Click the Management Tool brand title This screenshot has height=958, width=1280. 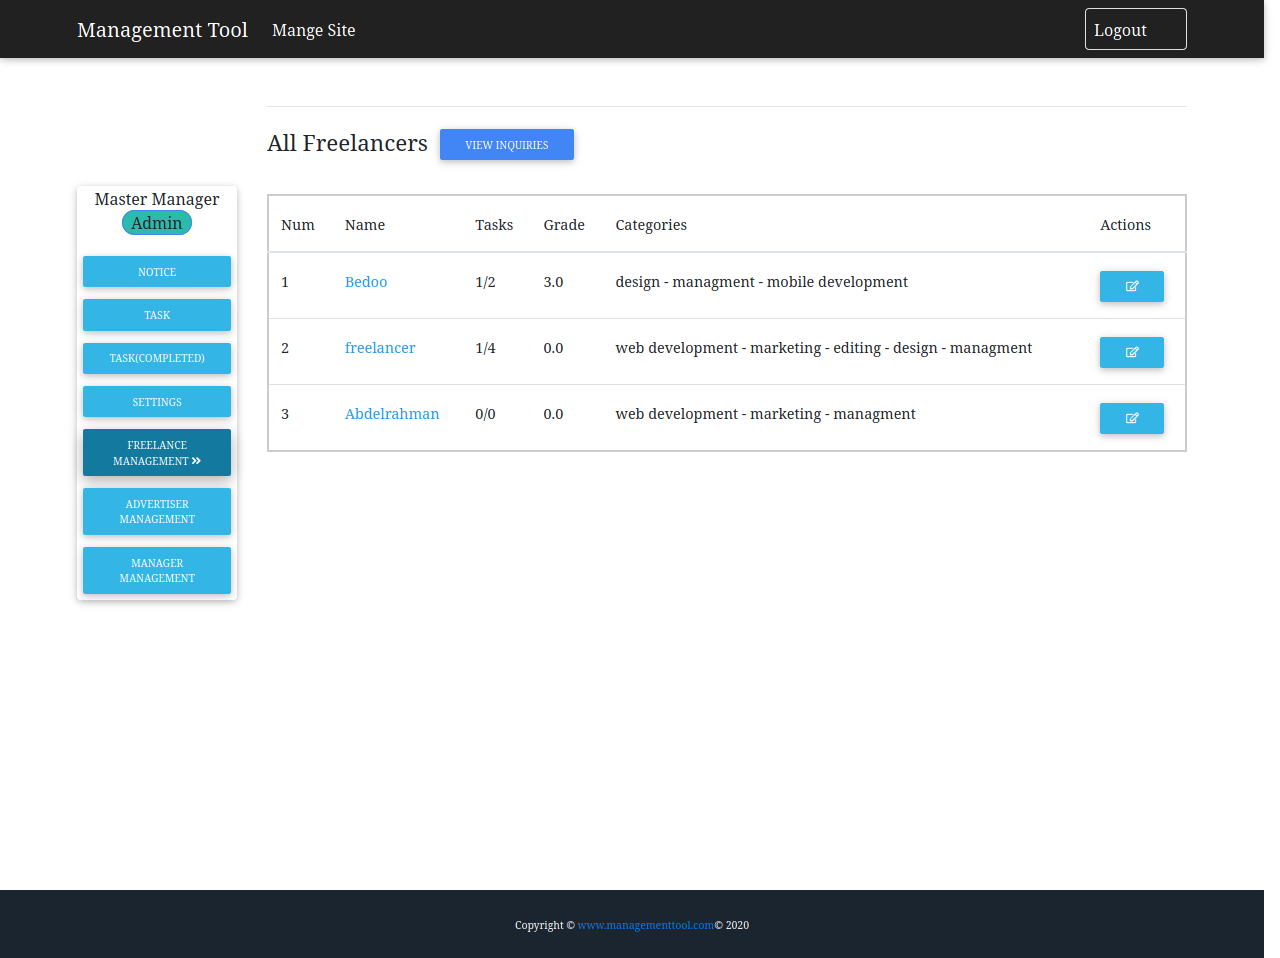point(162,30)
